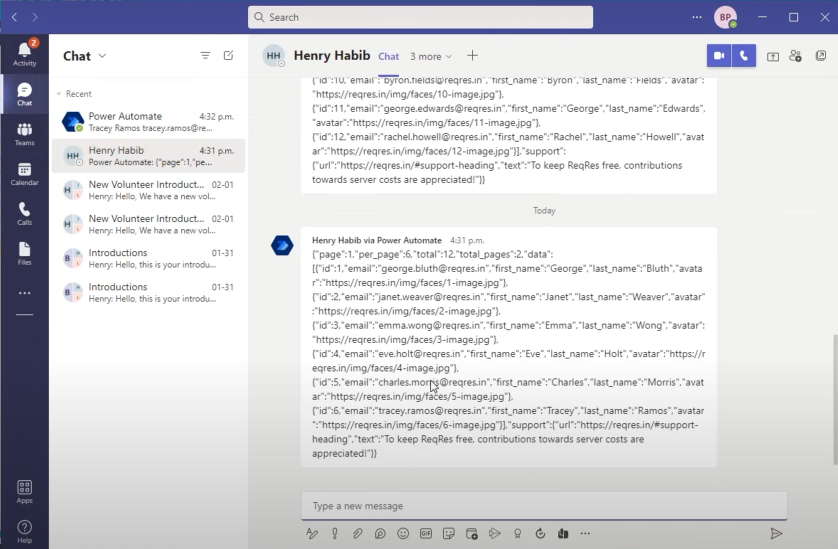Click the 'Today' date separator
The image size is (838, 549).
click(x=544, y=211)
